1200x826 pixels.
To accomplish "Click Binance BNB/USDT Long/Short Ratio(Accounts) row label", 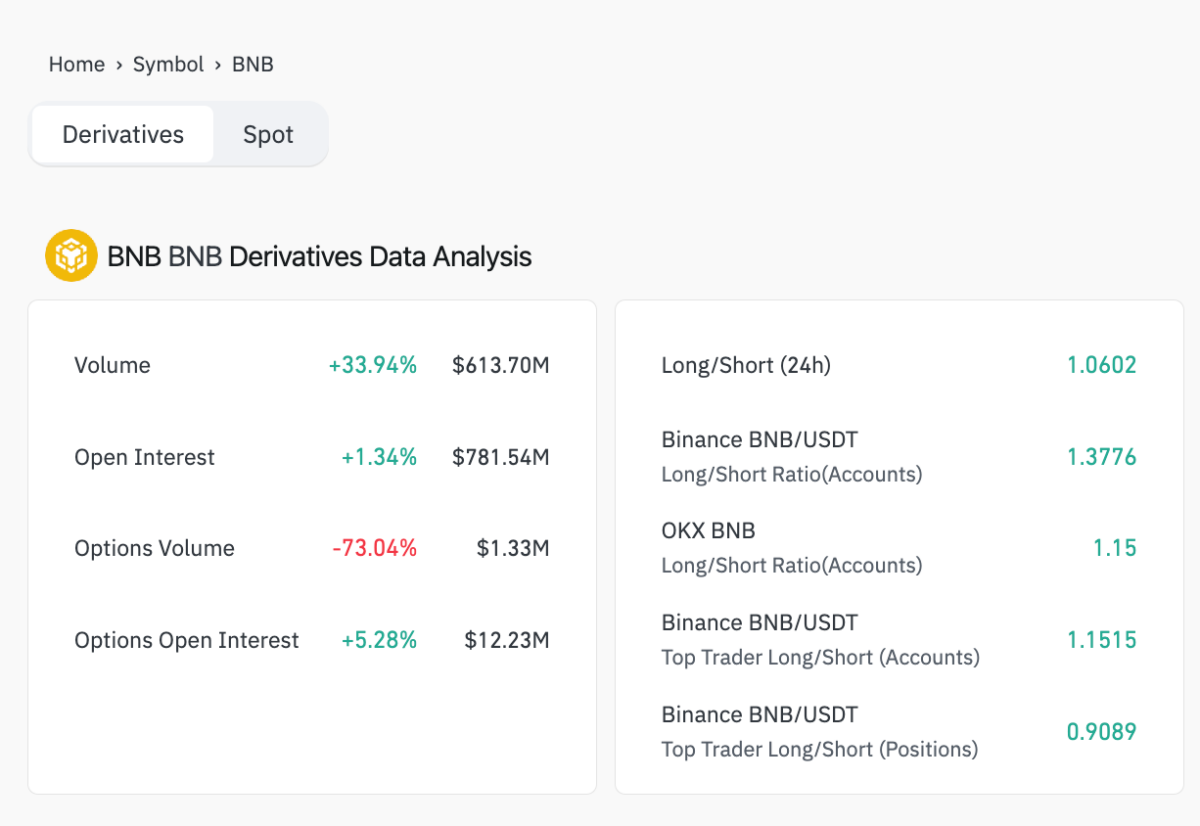I will 792,456.
